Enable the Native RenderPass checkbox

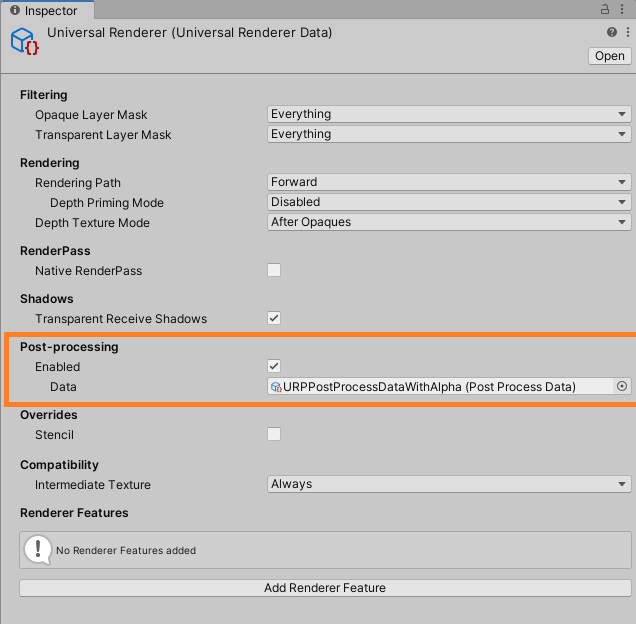pyautogui.click(x=274, y=270)
